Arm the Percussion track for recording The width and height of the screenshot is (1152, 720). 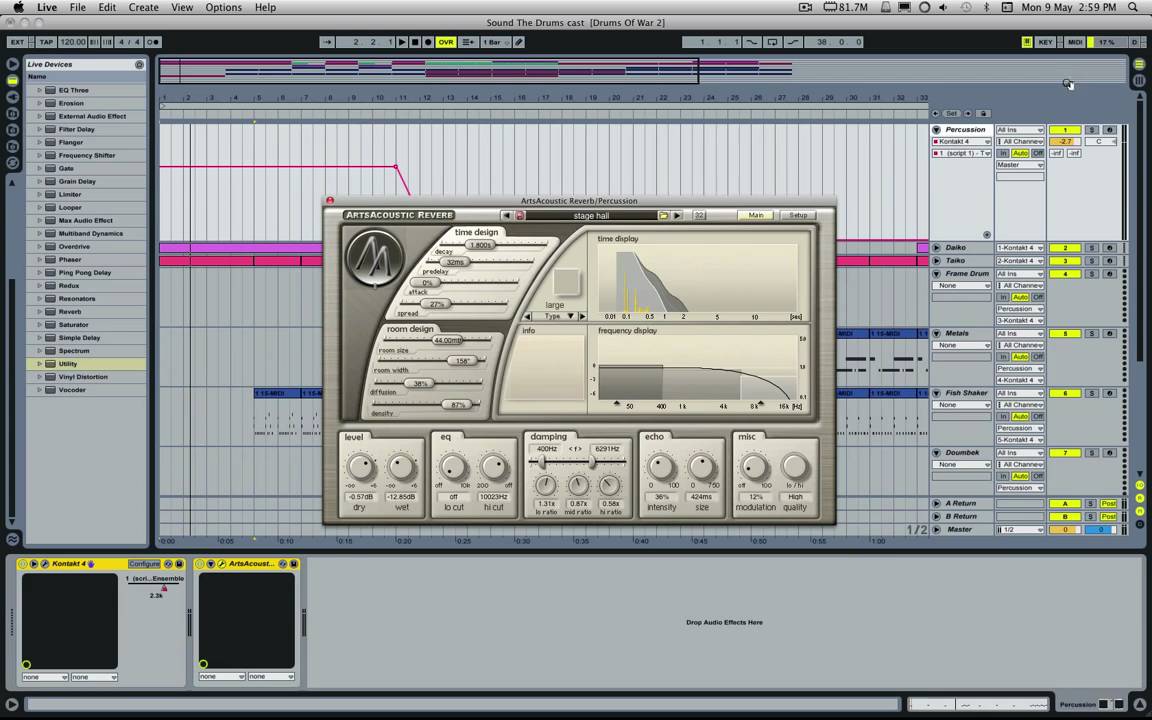point(1109,129)
